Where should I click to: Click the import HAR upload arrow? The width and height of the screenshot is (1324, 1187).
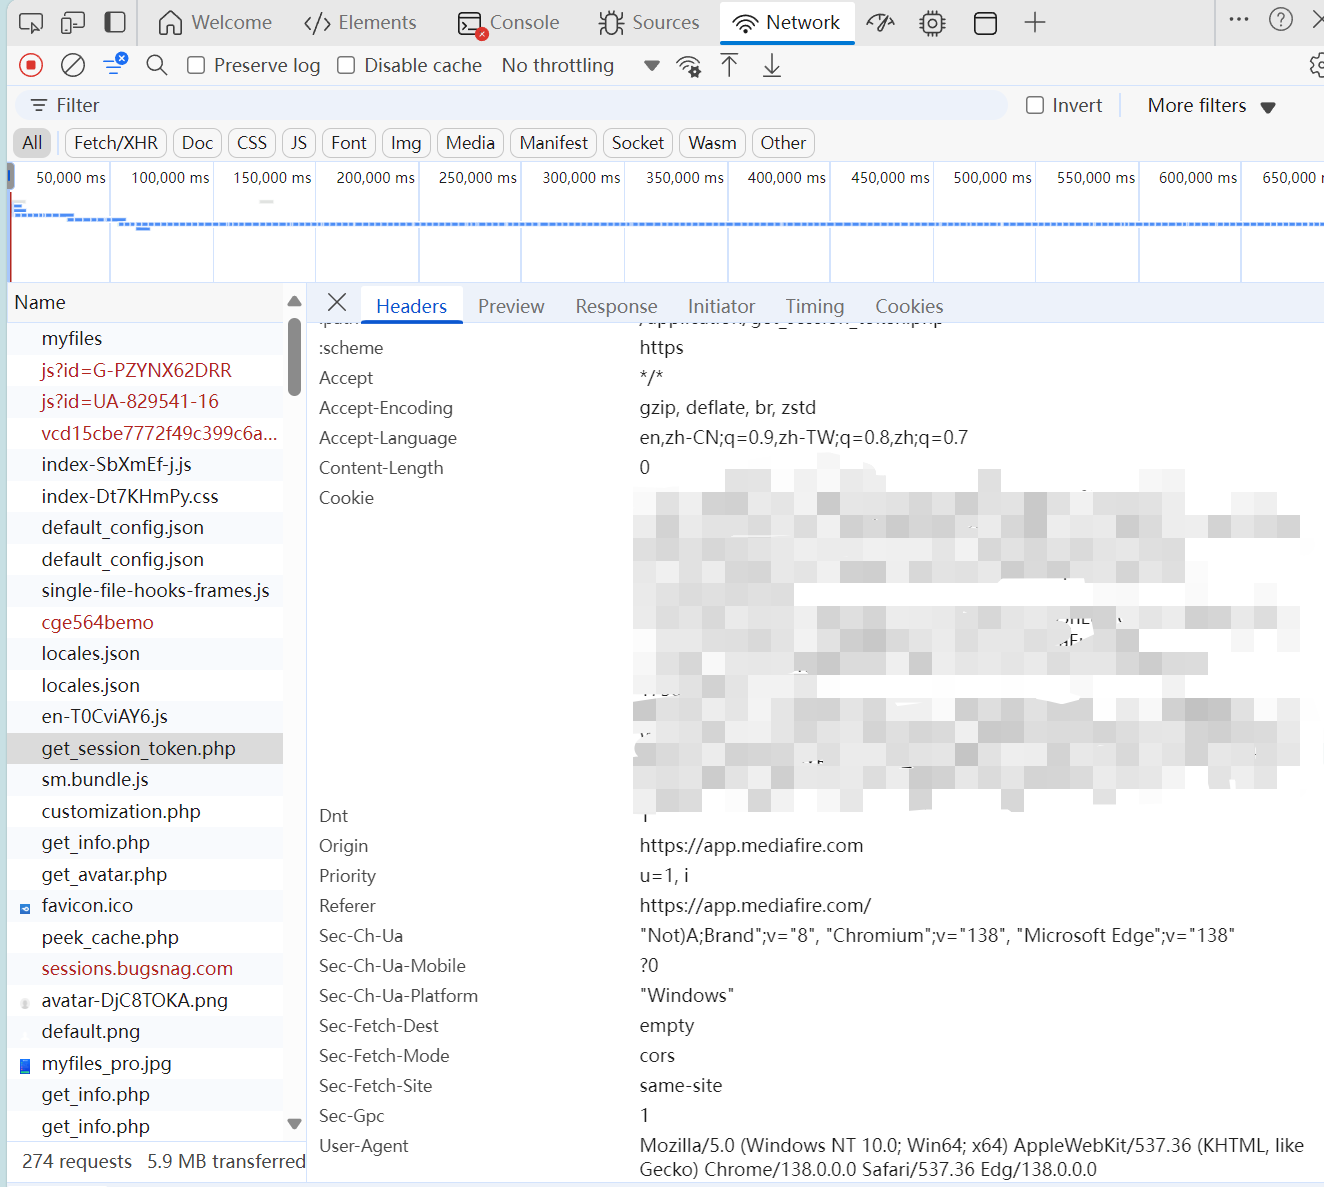(730, 66)
